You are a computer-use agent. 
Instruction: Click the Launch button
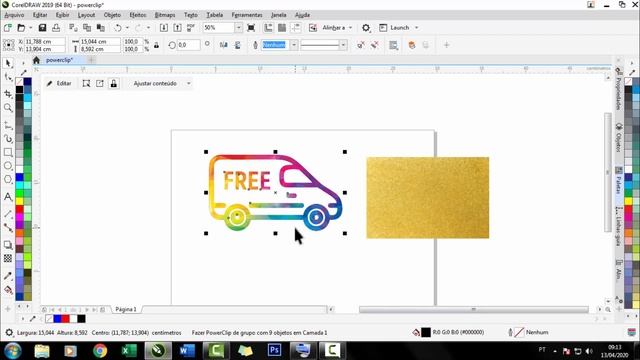click(x=395, y=28)
